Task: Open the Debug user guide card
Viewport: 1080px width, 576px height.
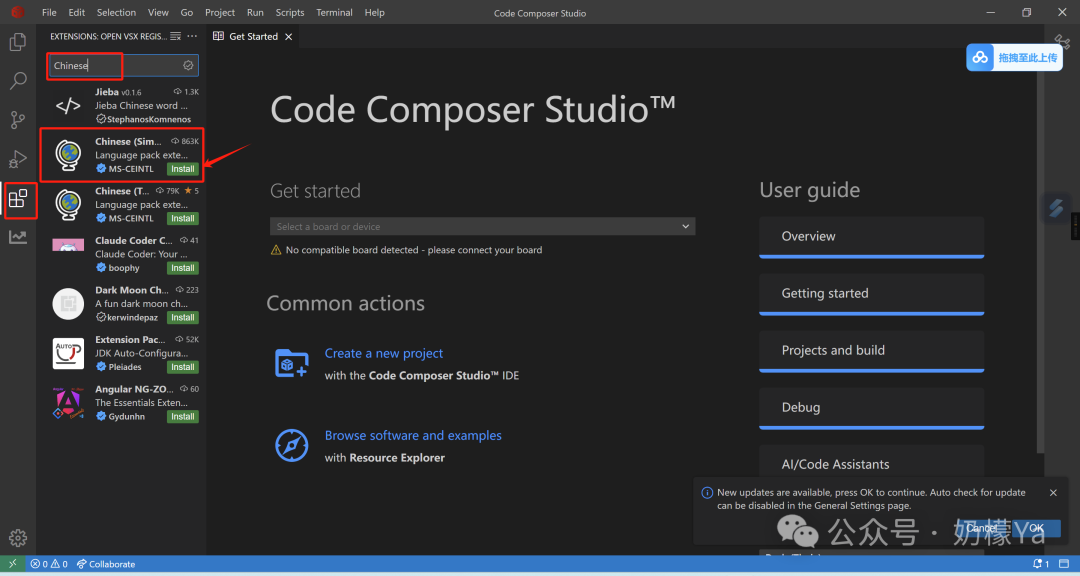Action: 871,409
